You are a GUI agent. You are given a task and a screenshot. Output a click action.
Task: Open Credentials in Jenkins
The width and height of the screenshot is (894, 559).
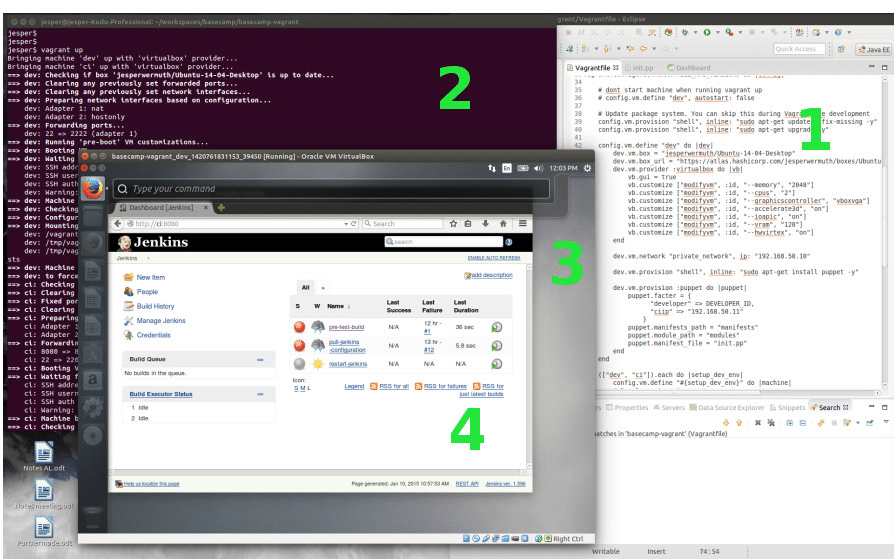coord(153,335)
